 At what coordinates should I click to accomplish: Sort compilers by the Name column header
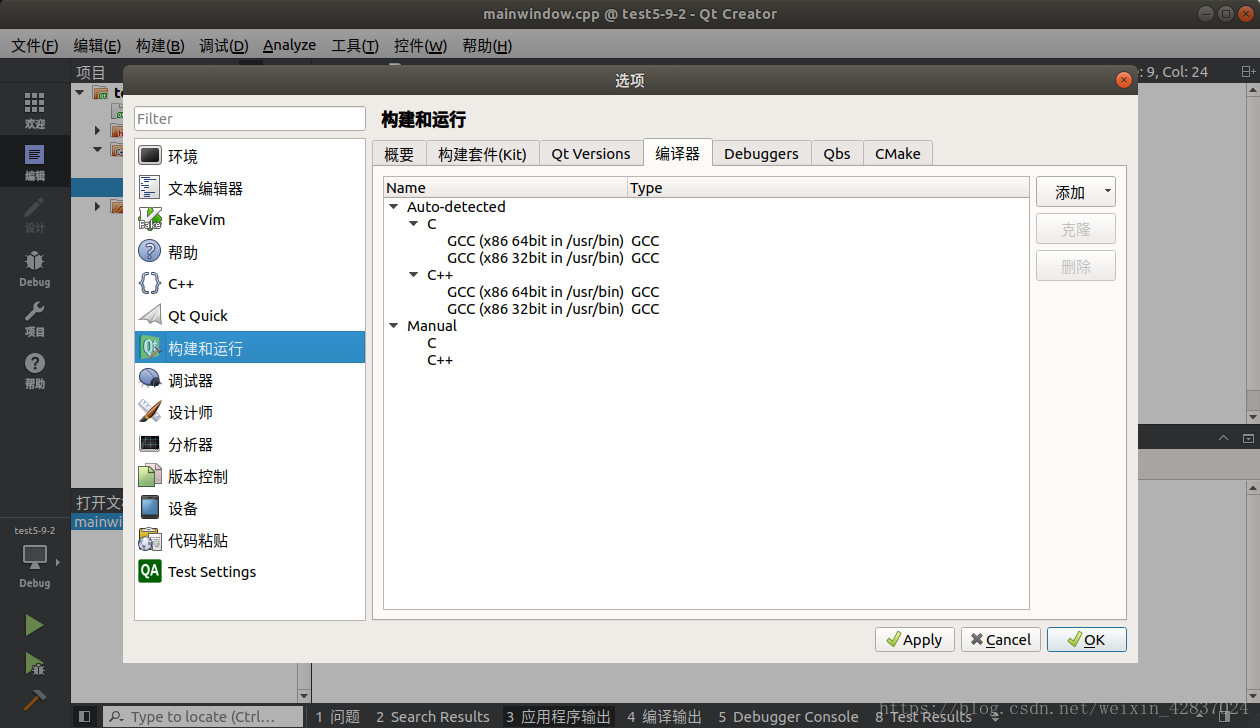(506, 188)
